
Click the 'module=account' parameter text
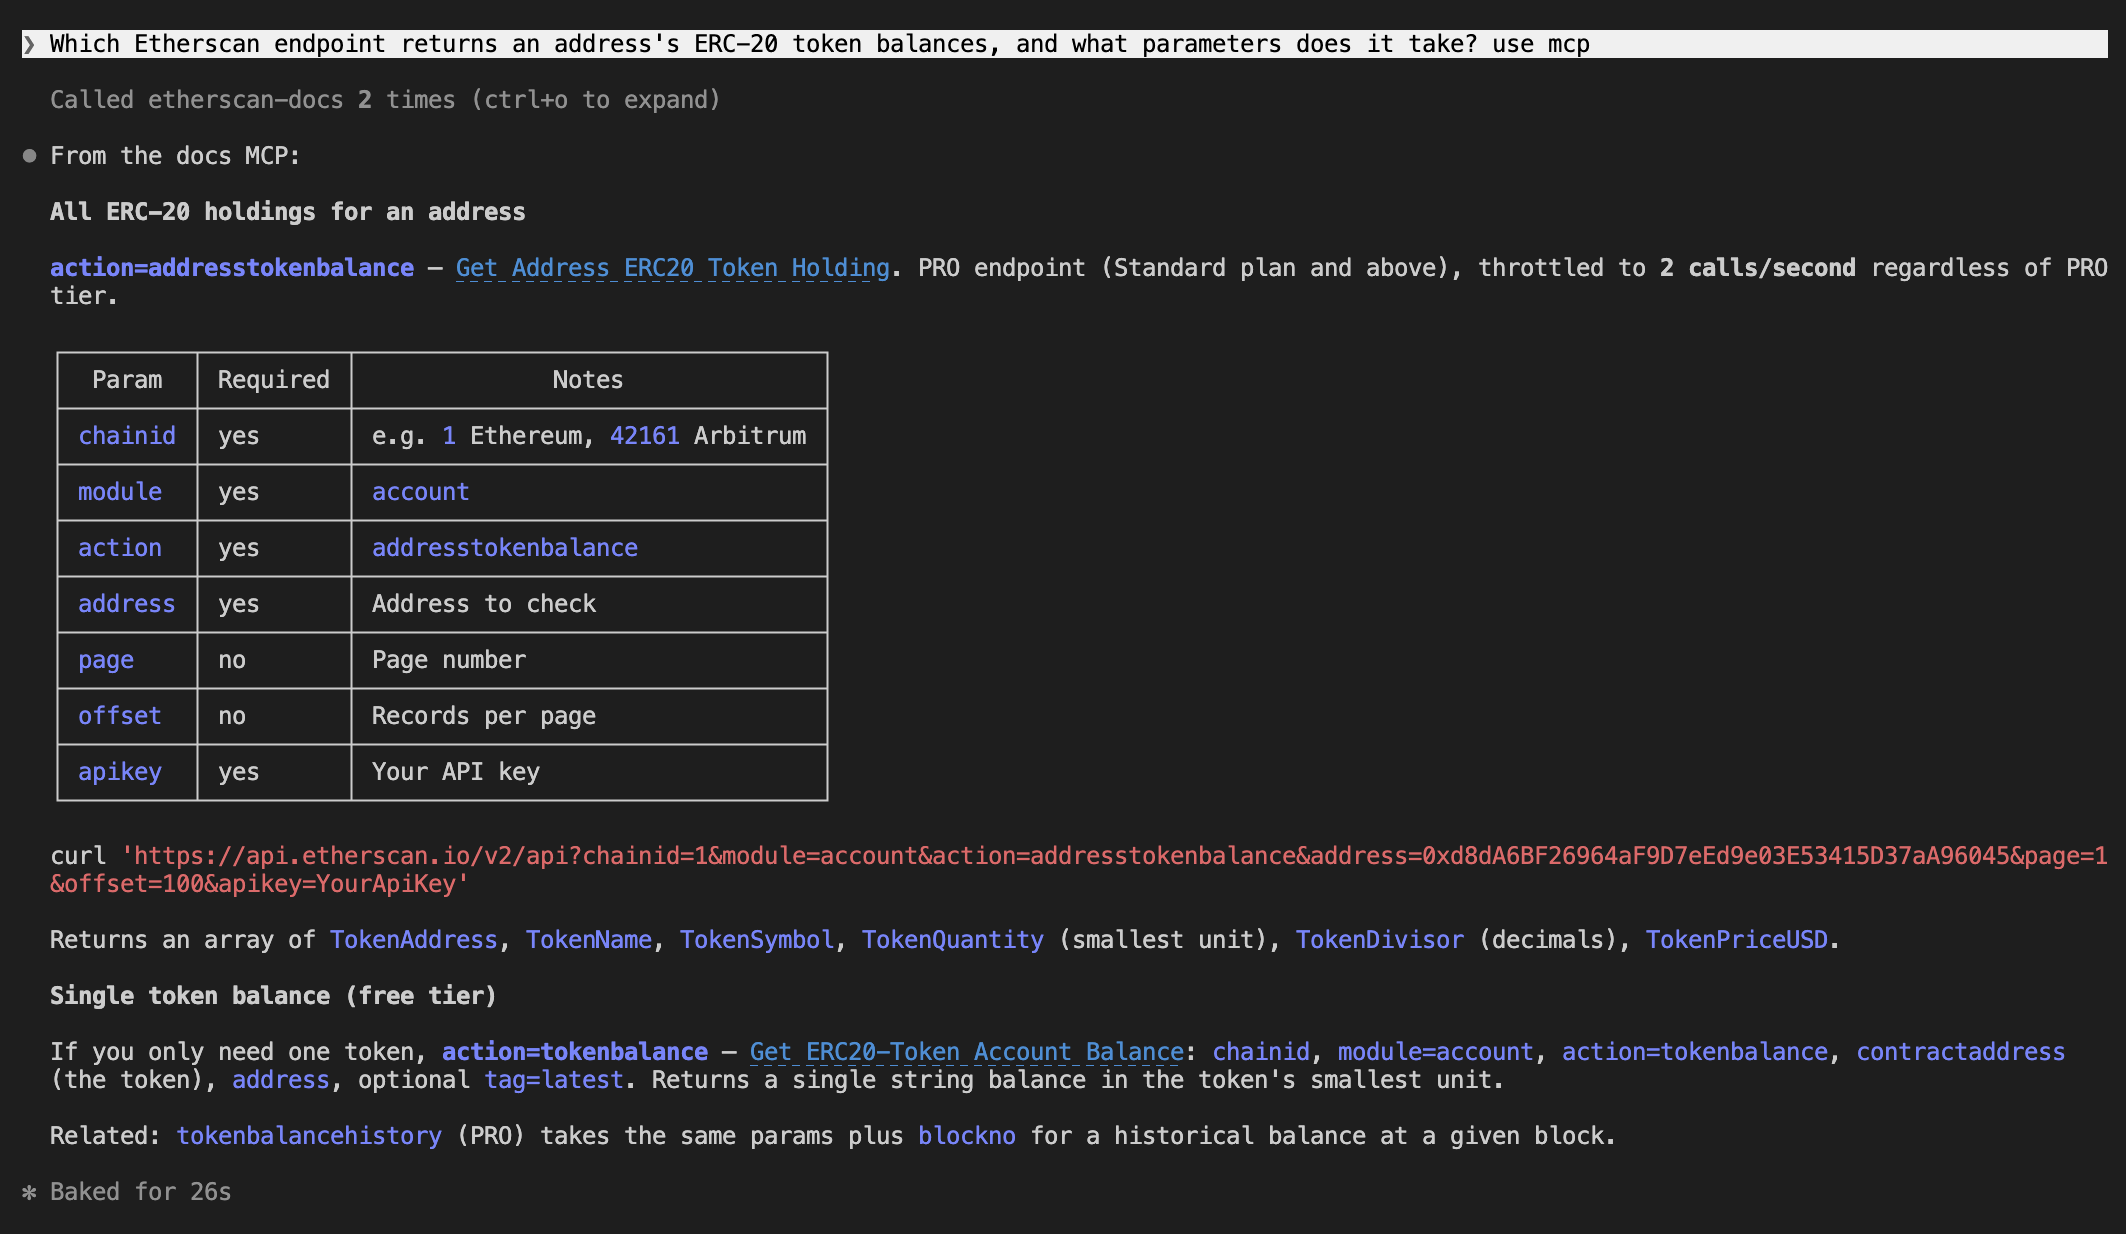click(1436, 1052)
